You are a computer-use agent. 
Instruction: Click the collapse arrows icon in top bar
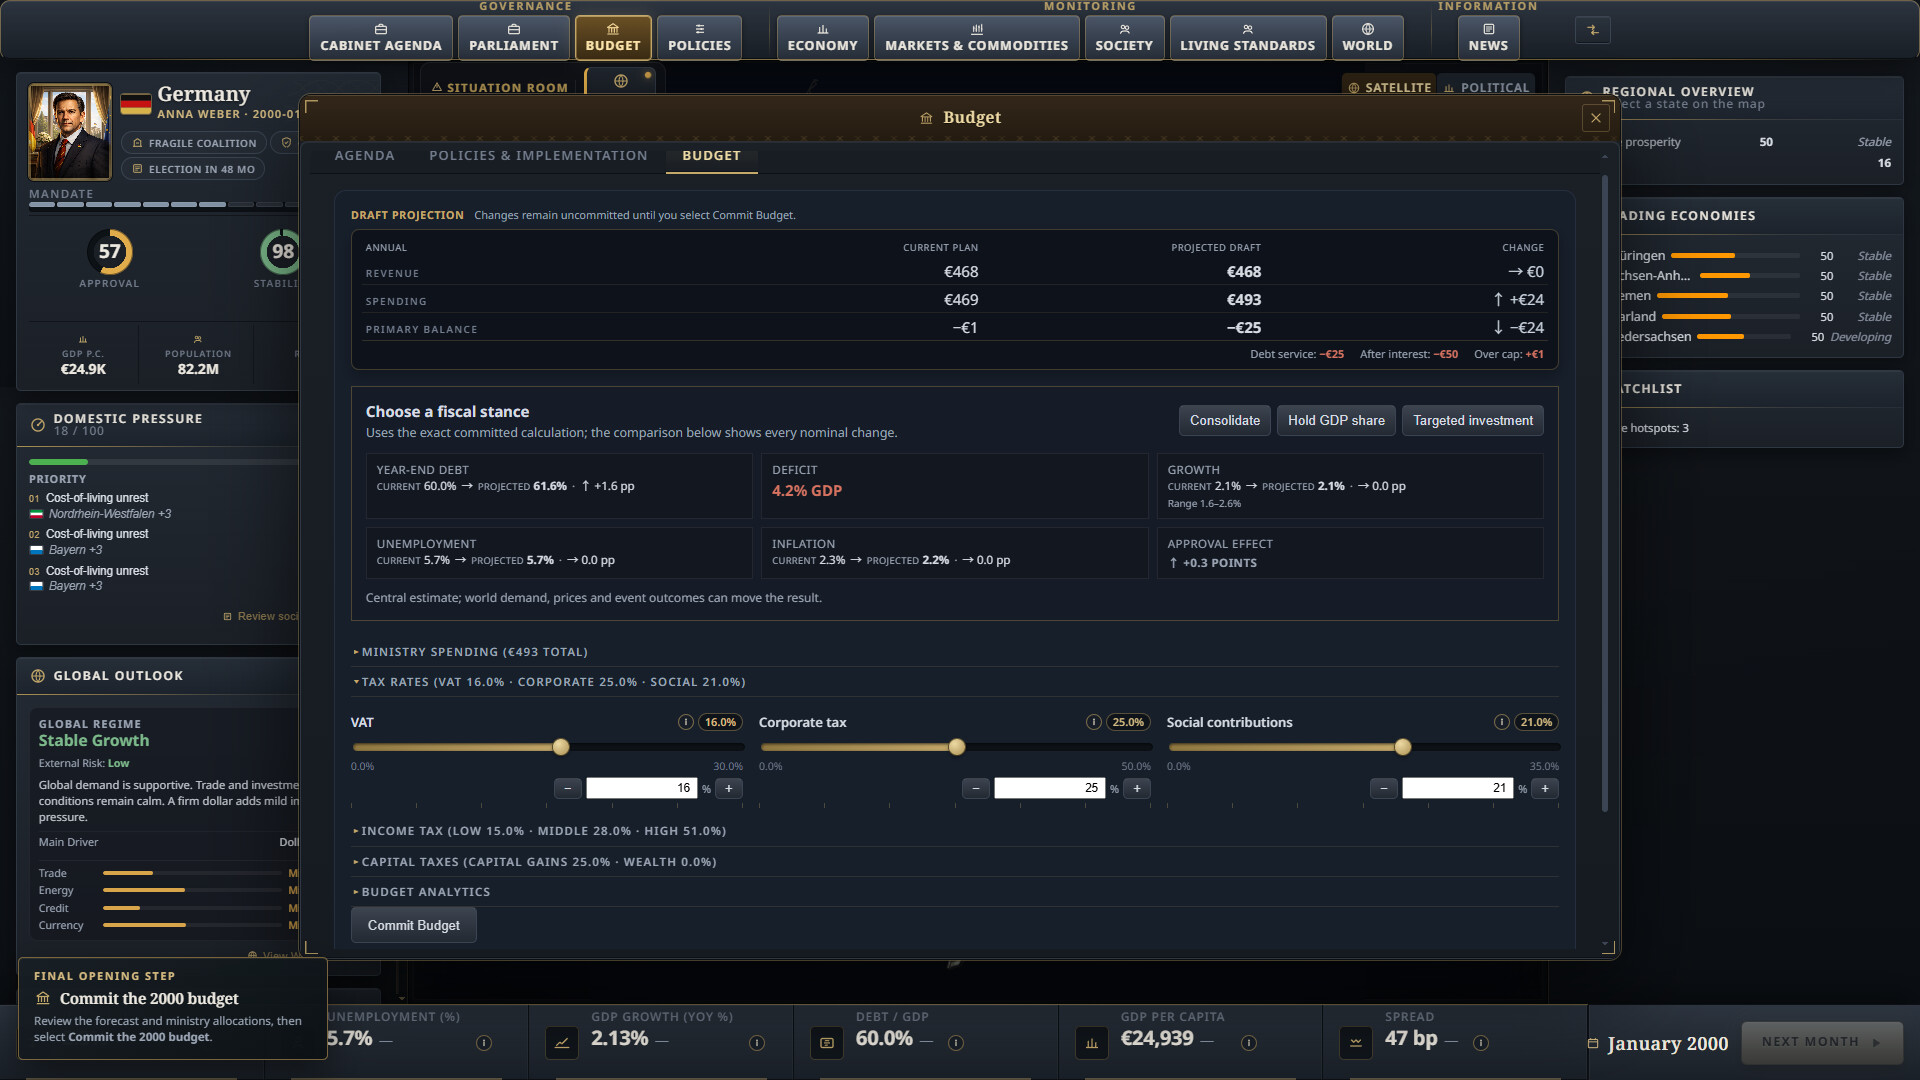[1593, 30]
